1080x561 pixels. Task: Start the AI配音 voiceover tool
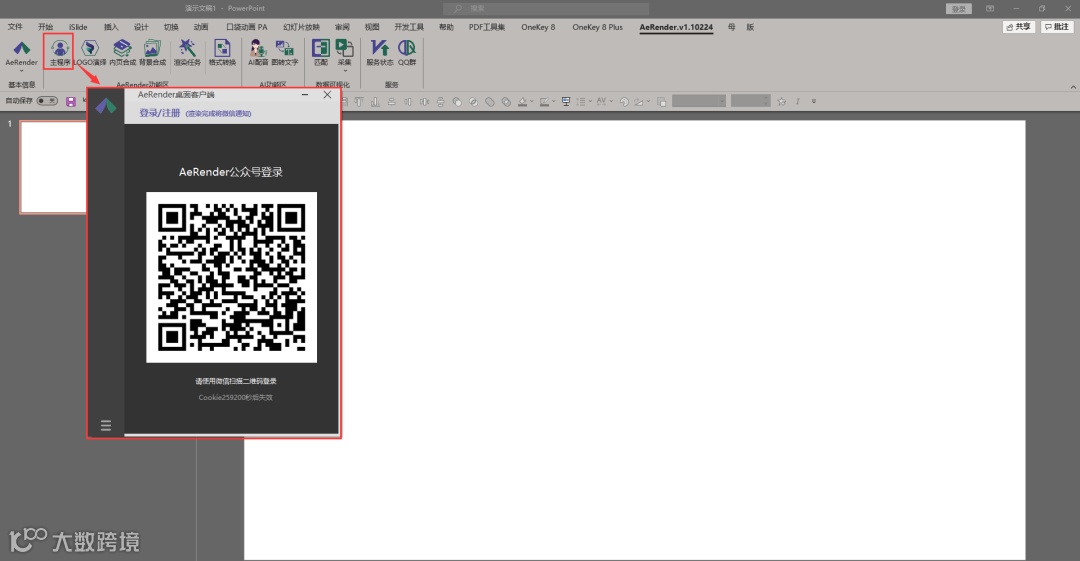pyautogui.click(x=258, y=52)
